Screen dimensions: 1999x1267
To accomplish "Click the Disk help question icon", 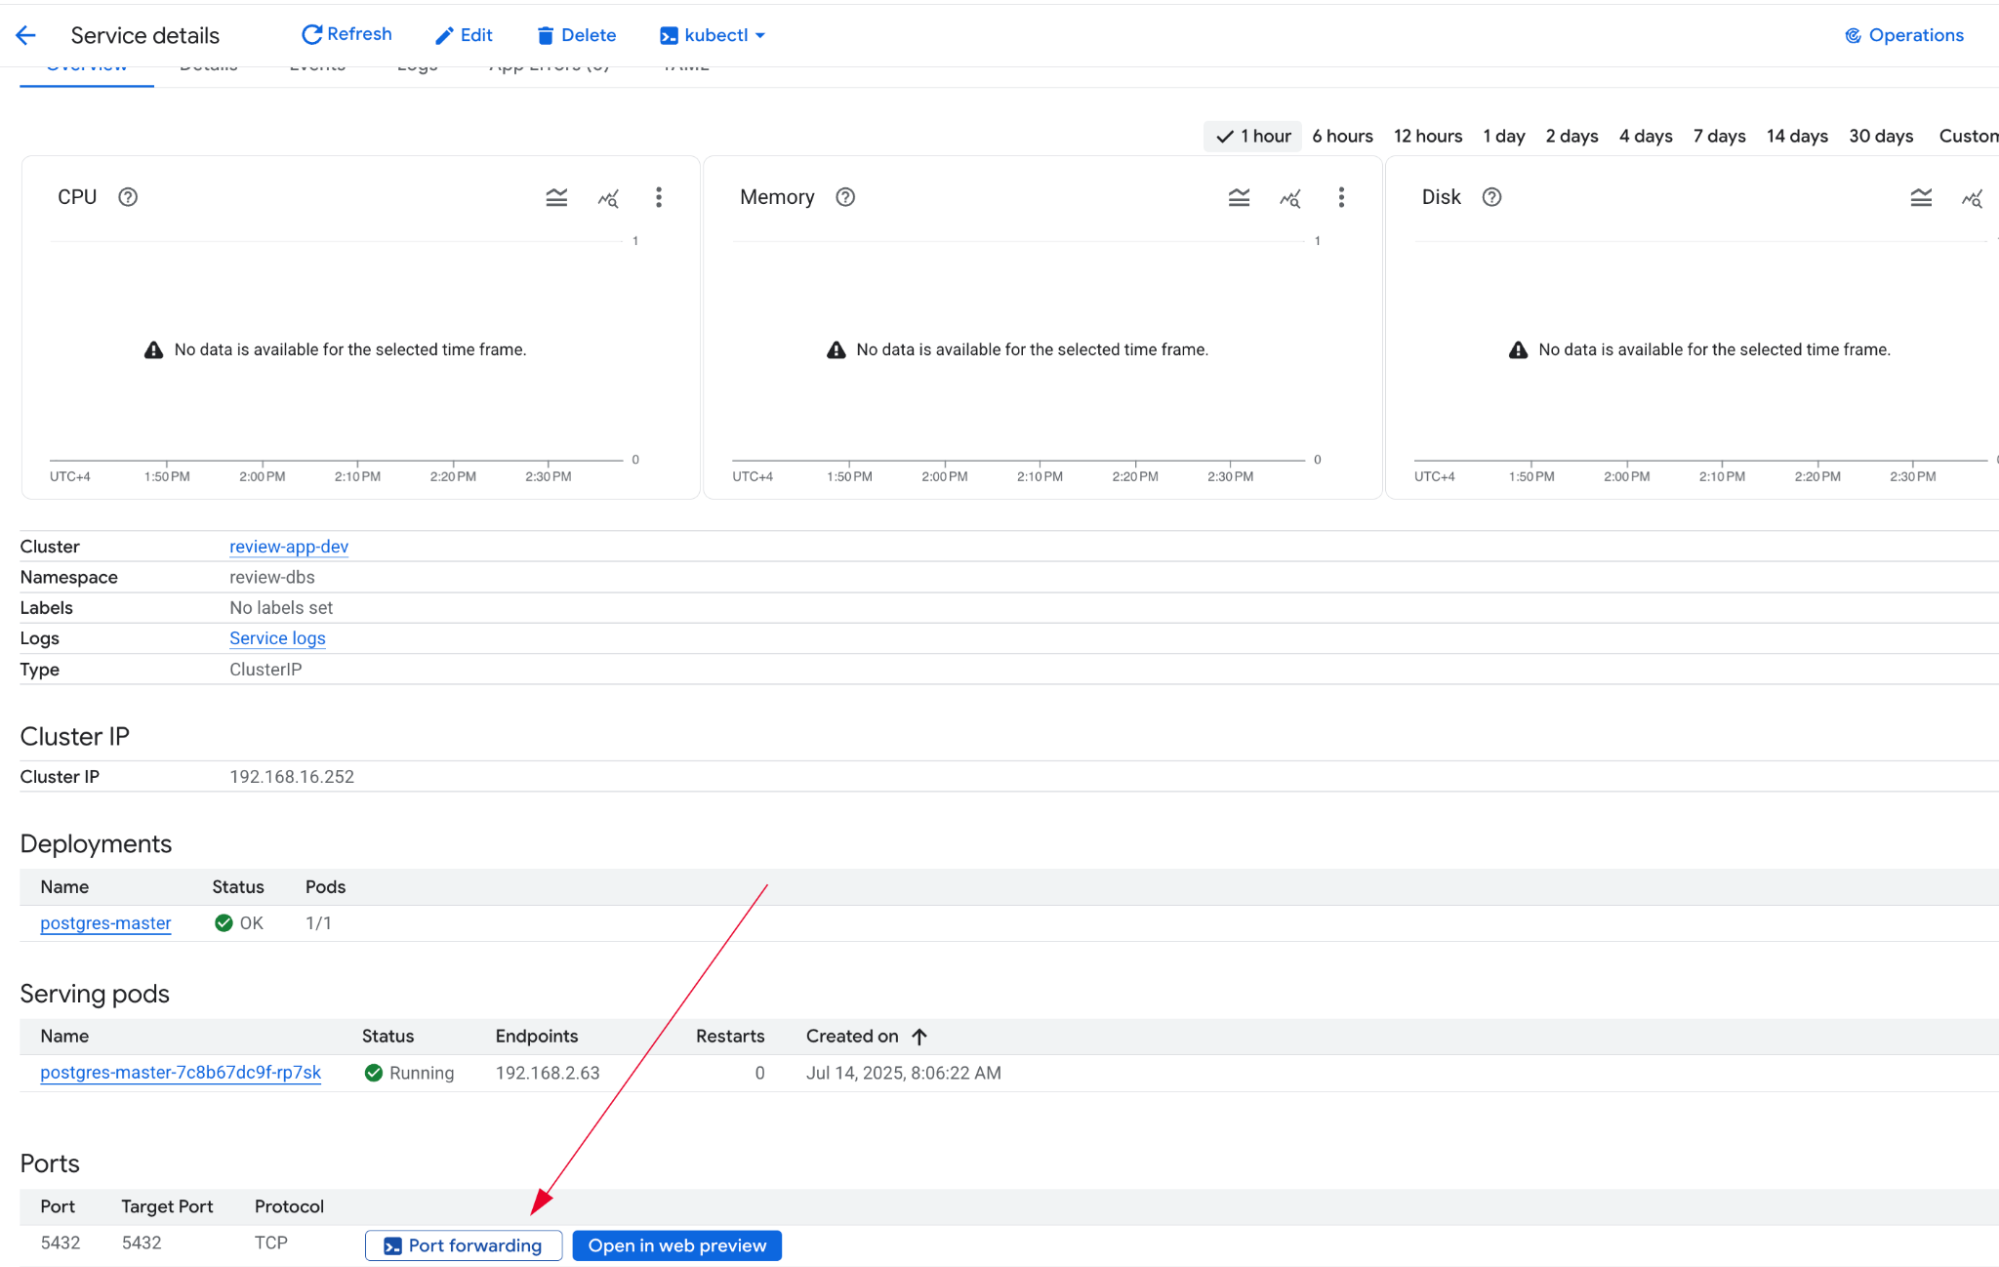I will 1492,197.
